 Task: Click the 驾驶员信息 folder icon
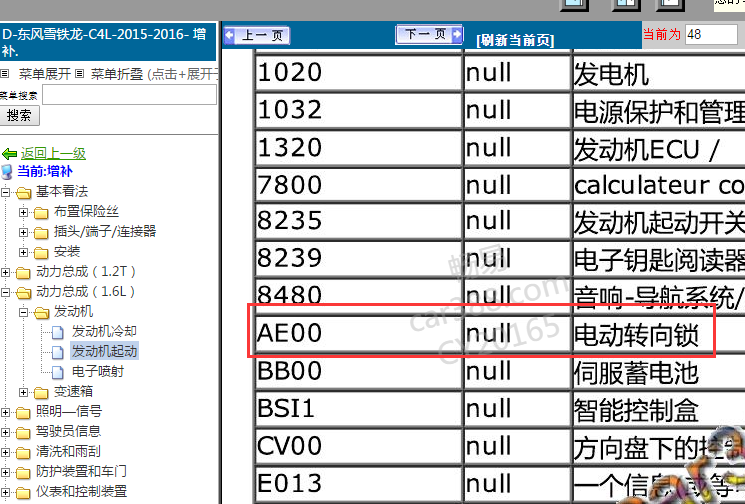click(x=23, y=432)
